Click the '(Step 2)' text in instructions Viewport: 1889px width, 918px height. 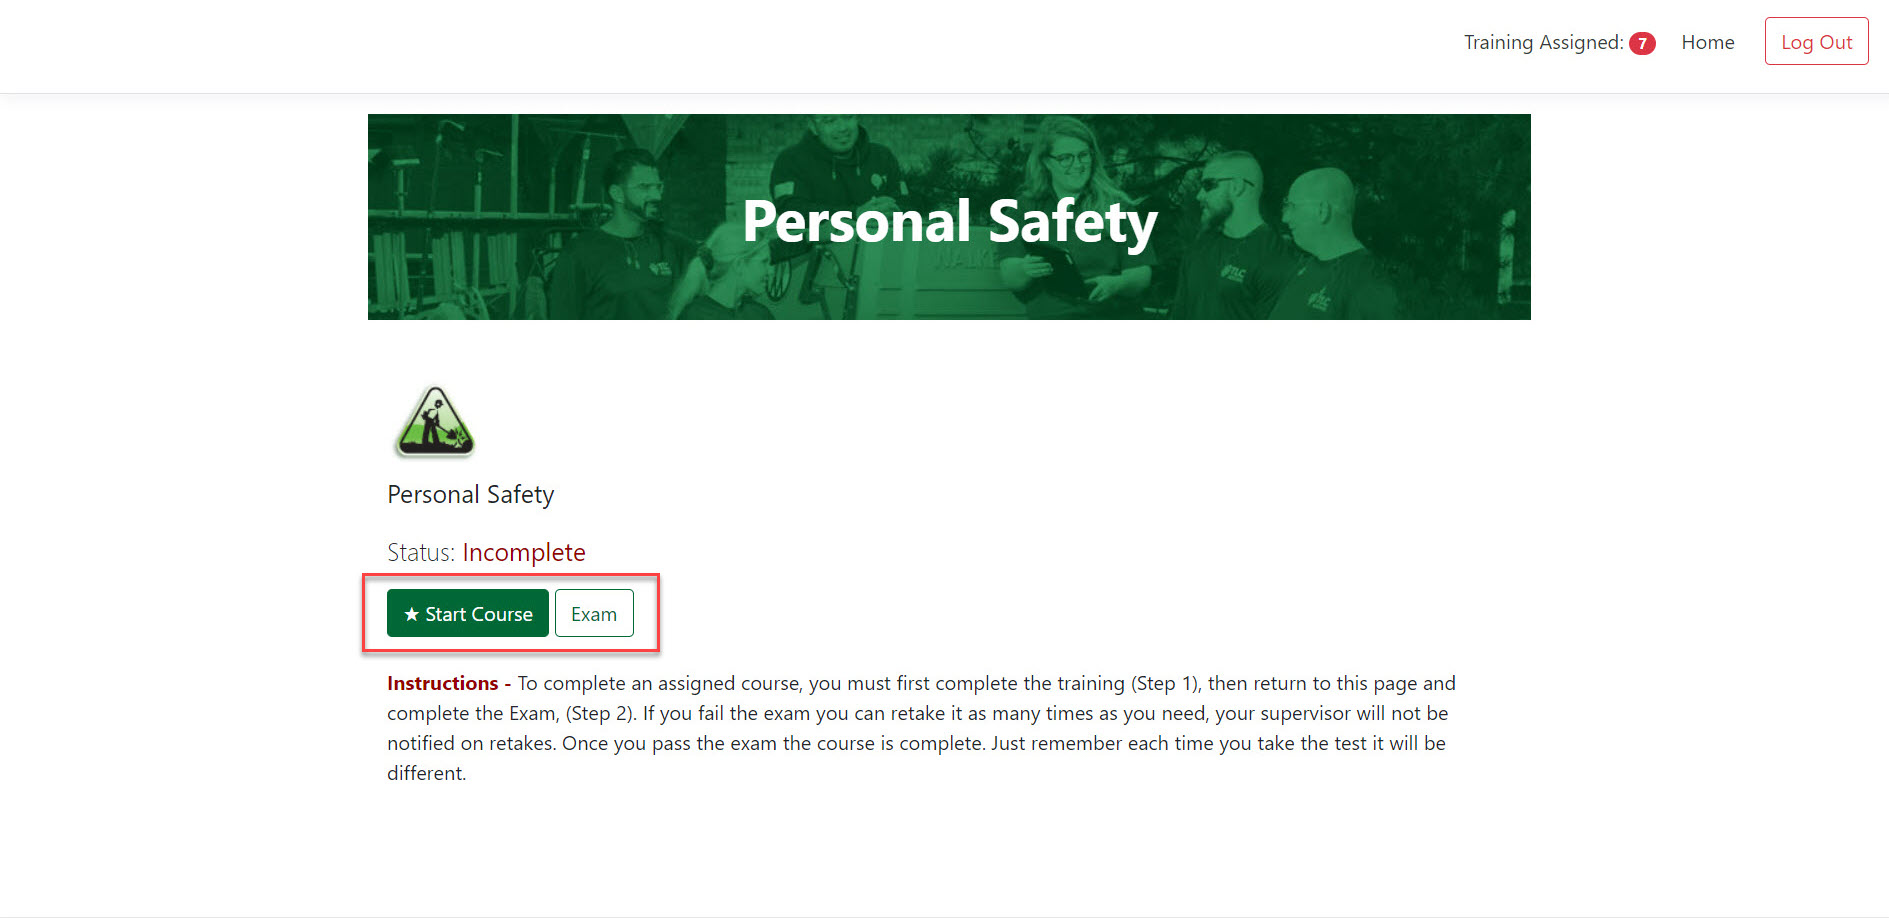(601, 713)
